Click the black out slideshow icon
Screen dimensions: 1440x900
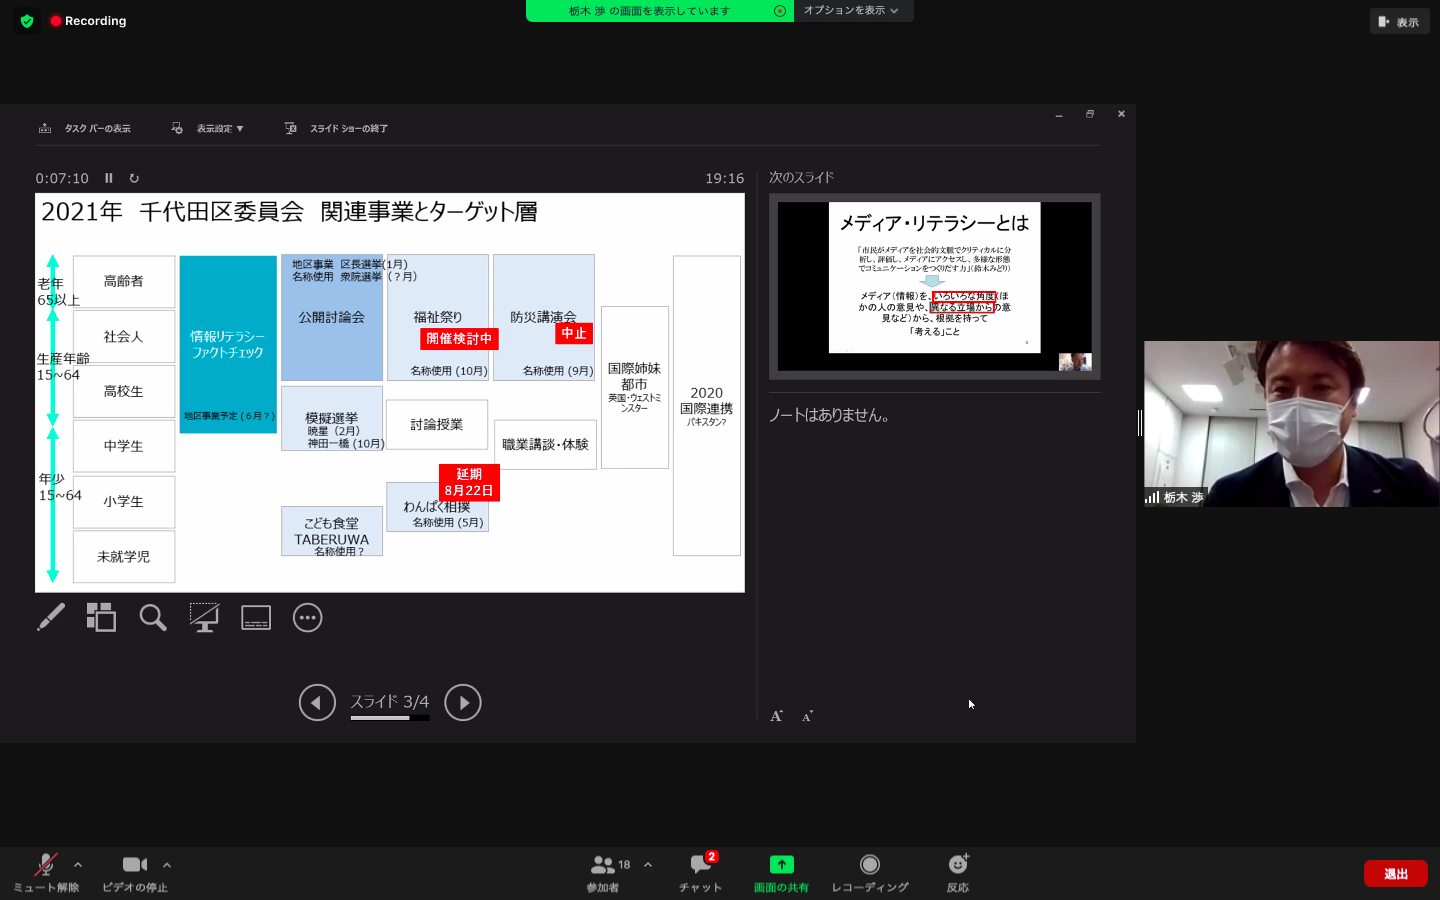204,617
